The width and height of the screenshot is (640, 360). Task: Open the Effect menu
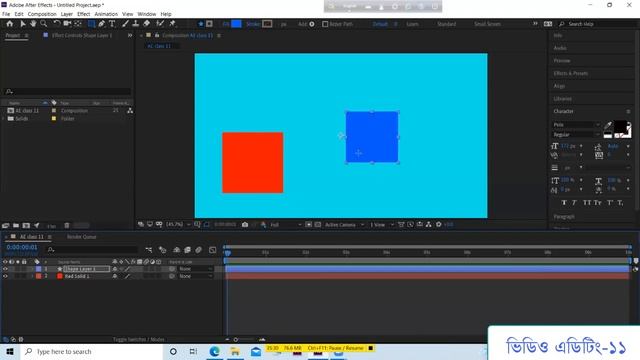coord(84,14)
